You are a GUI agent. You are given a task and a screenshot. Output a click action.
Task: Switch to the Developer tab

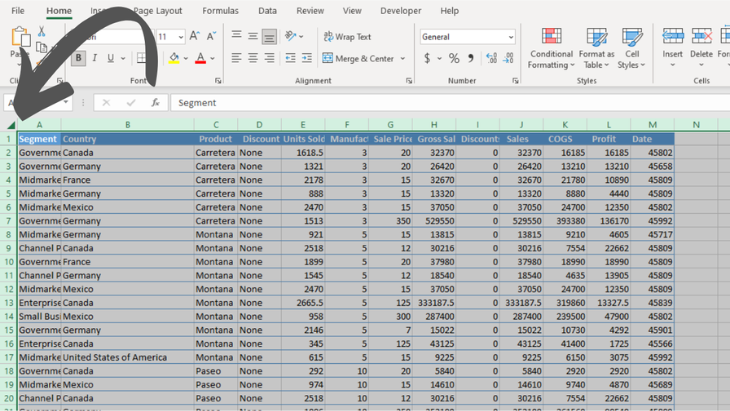[400, 11]
